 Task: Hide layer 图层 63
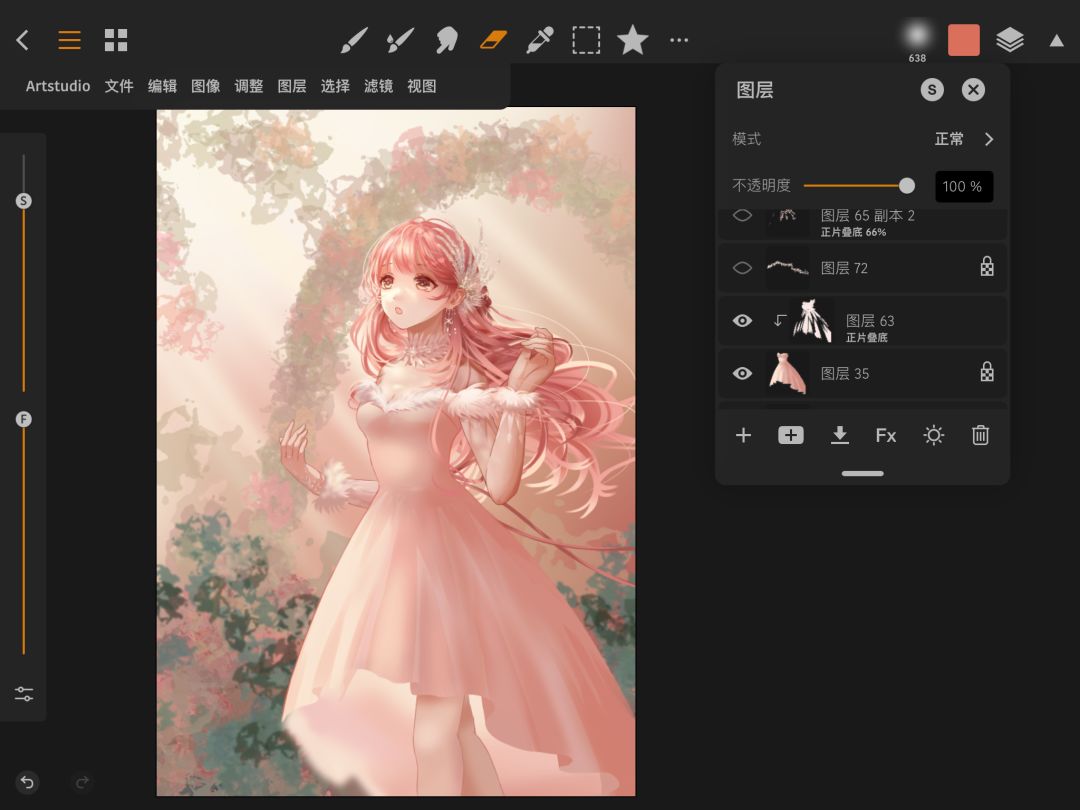[742, 321]
